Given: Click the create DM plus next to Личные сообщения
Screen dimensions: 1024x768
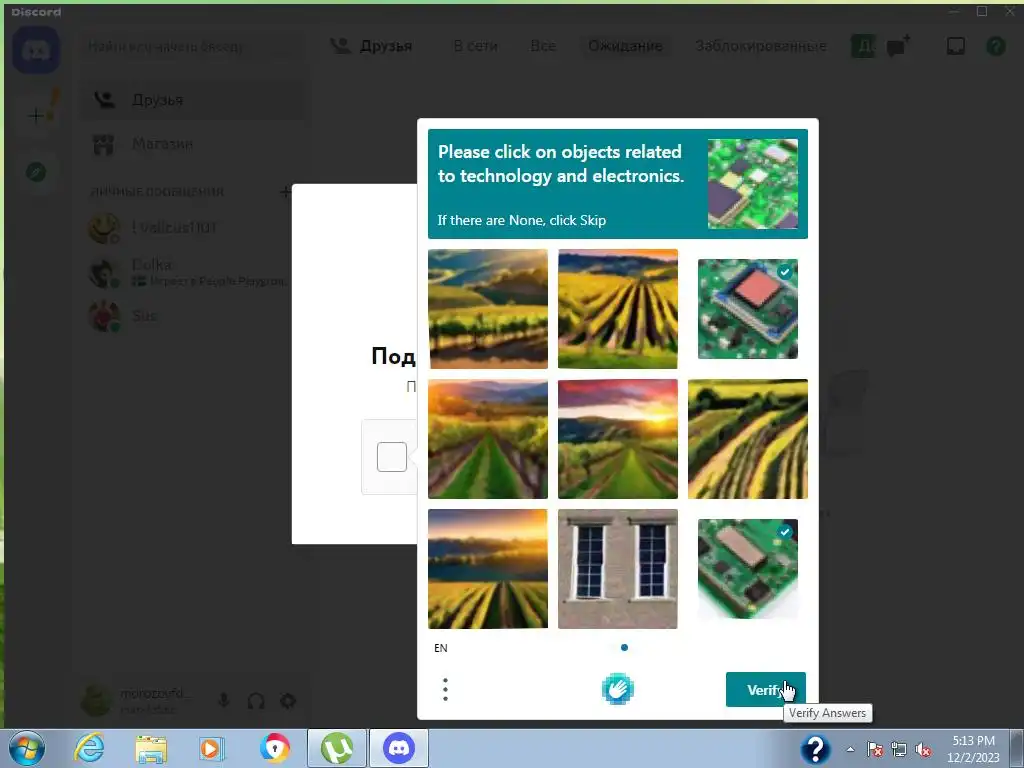Looking at the screenshot, I should click(285, 191).
